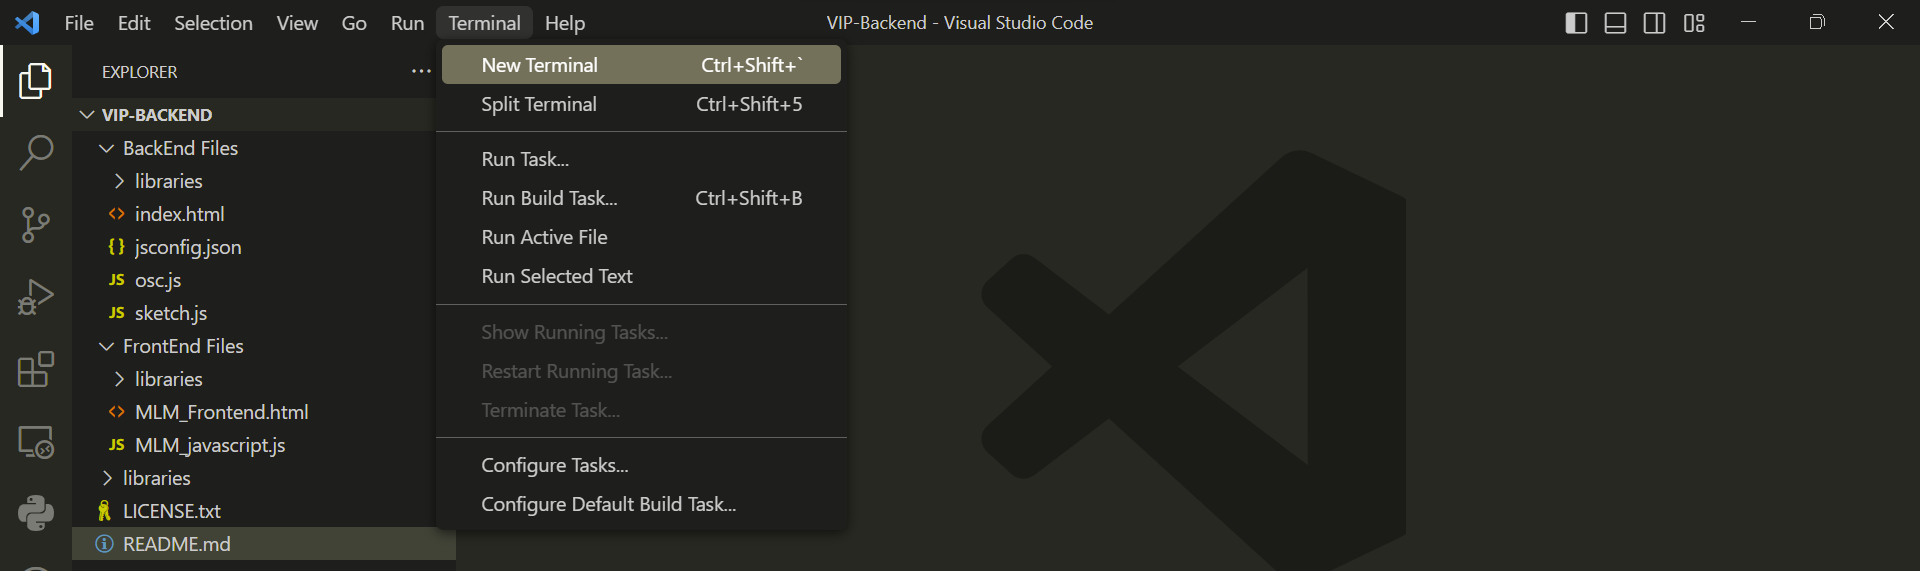
Task: Collapse the VIP-BACKEND root folder
Action: (87, 115)
